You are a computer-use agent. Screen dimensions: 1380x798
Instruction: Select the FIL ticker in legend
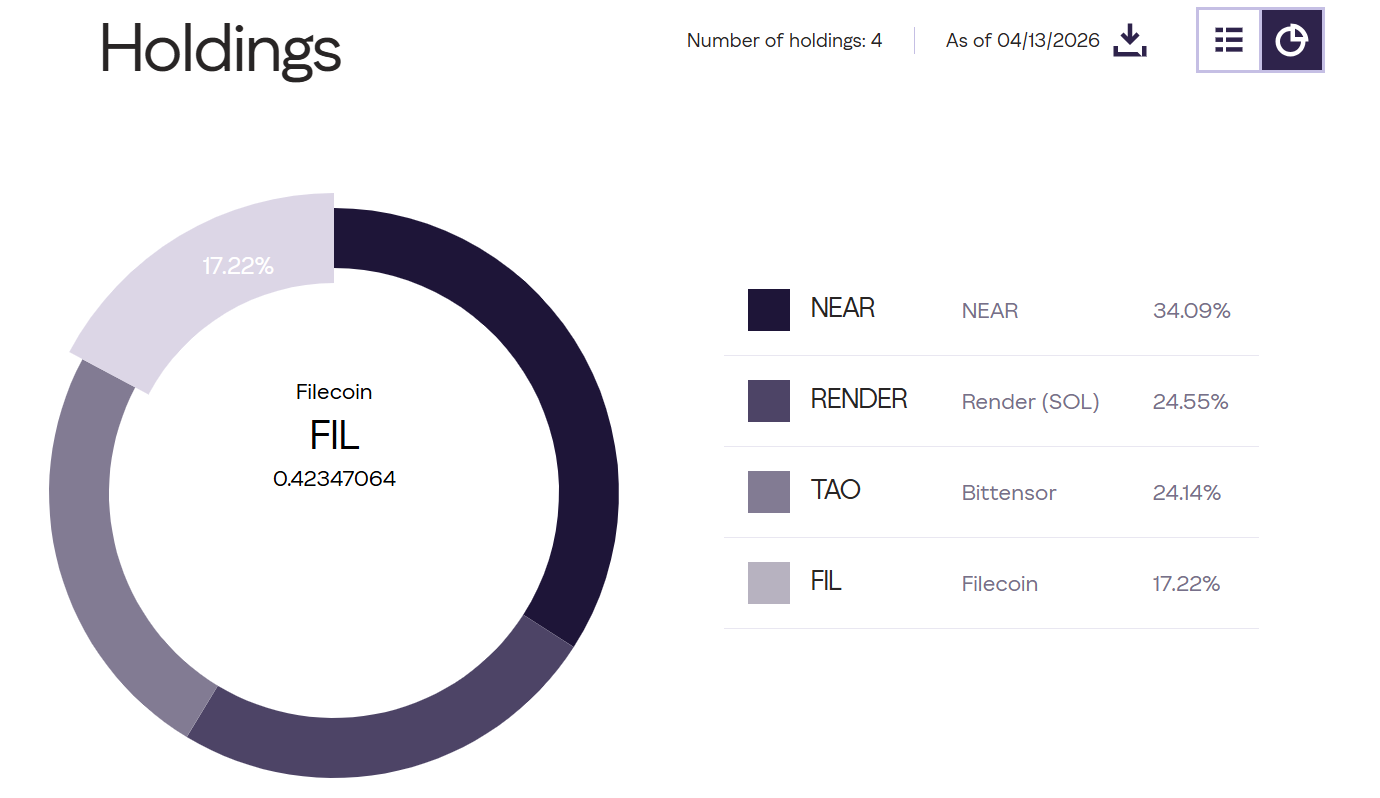(825, 581)
